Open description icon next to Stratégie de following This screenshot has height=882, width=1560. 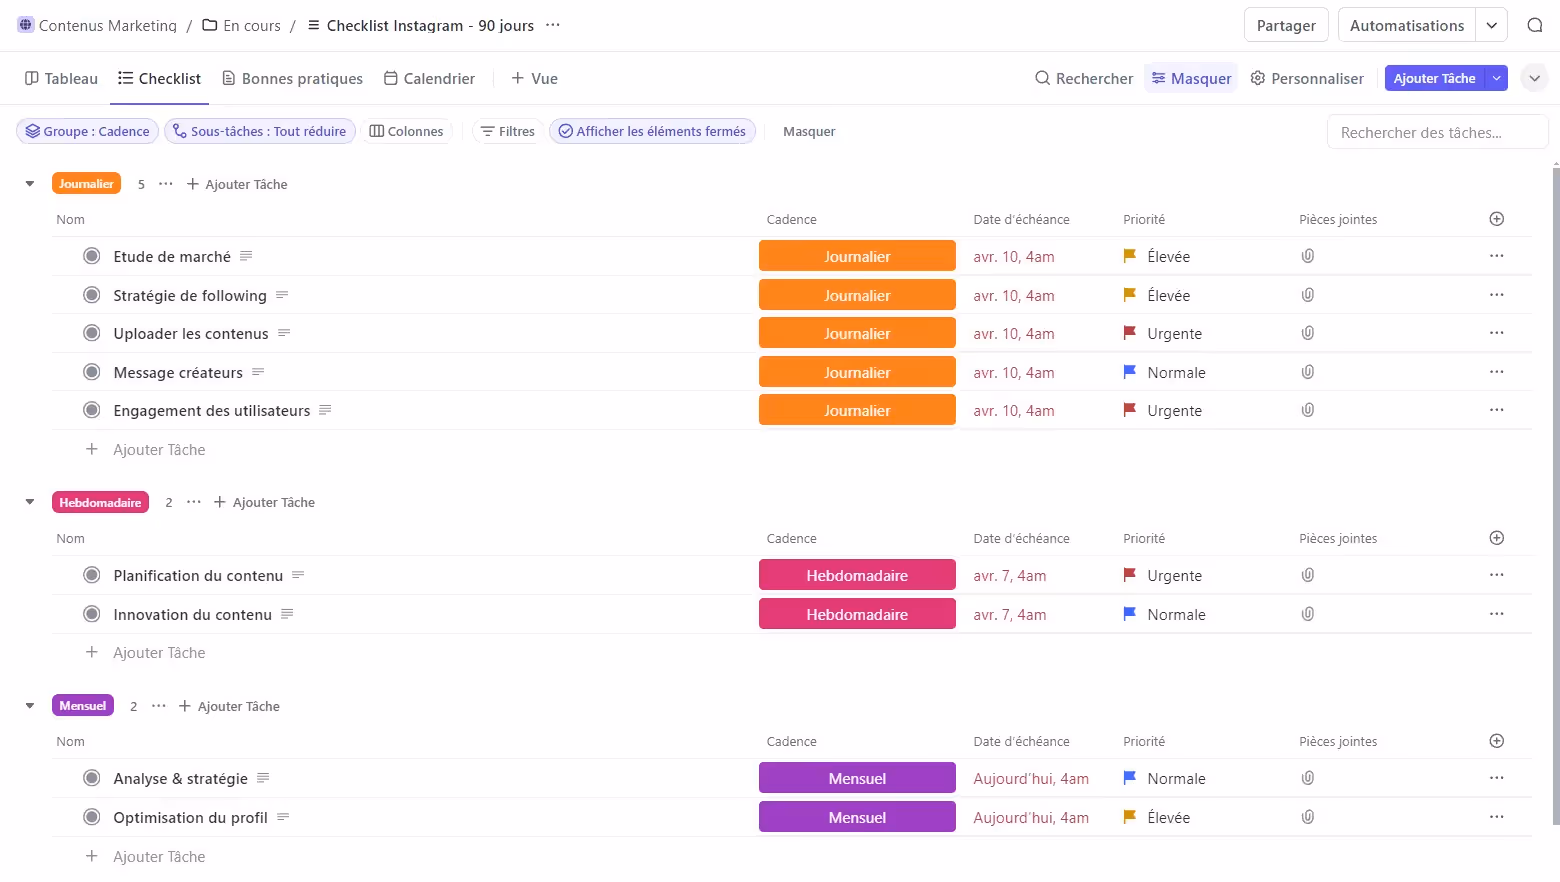pyautogui.click(x=282, y=295)
